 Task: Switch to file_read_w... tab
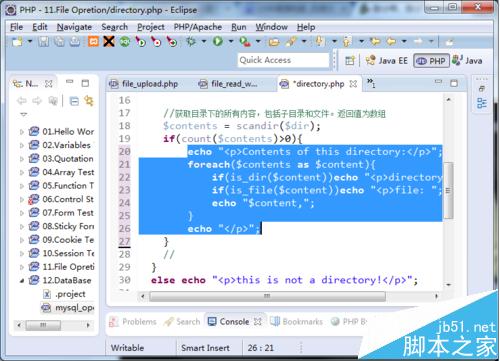228,84
